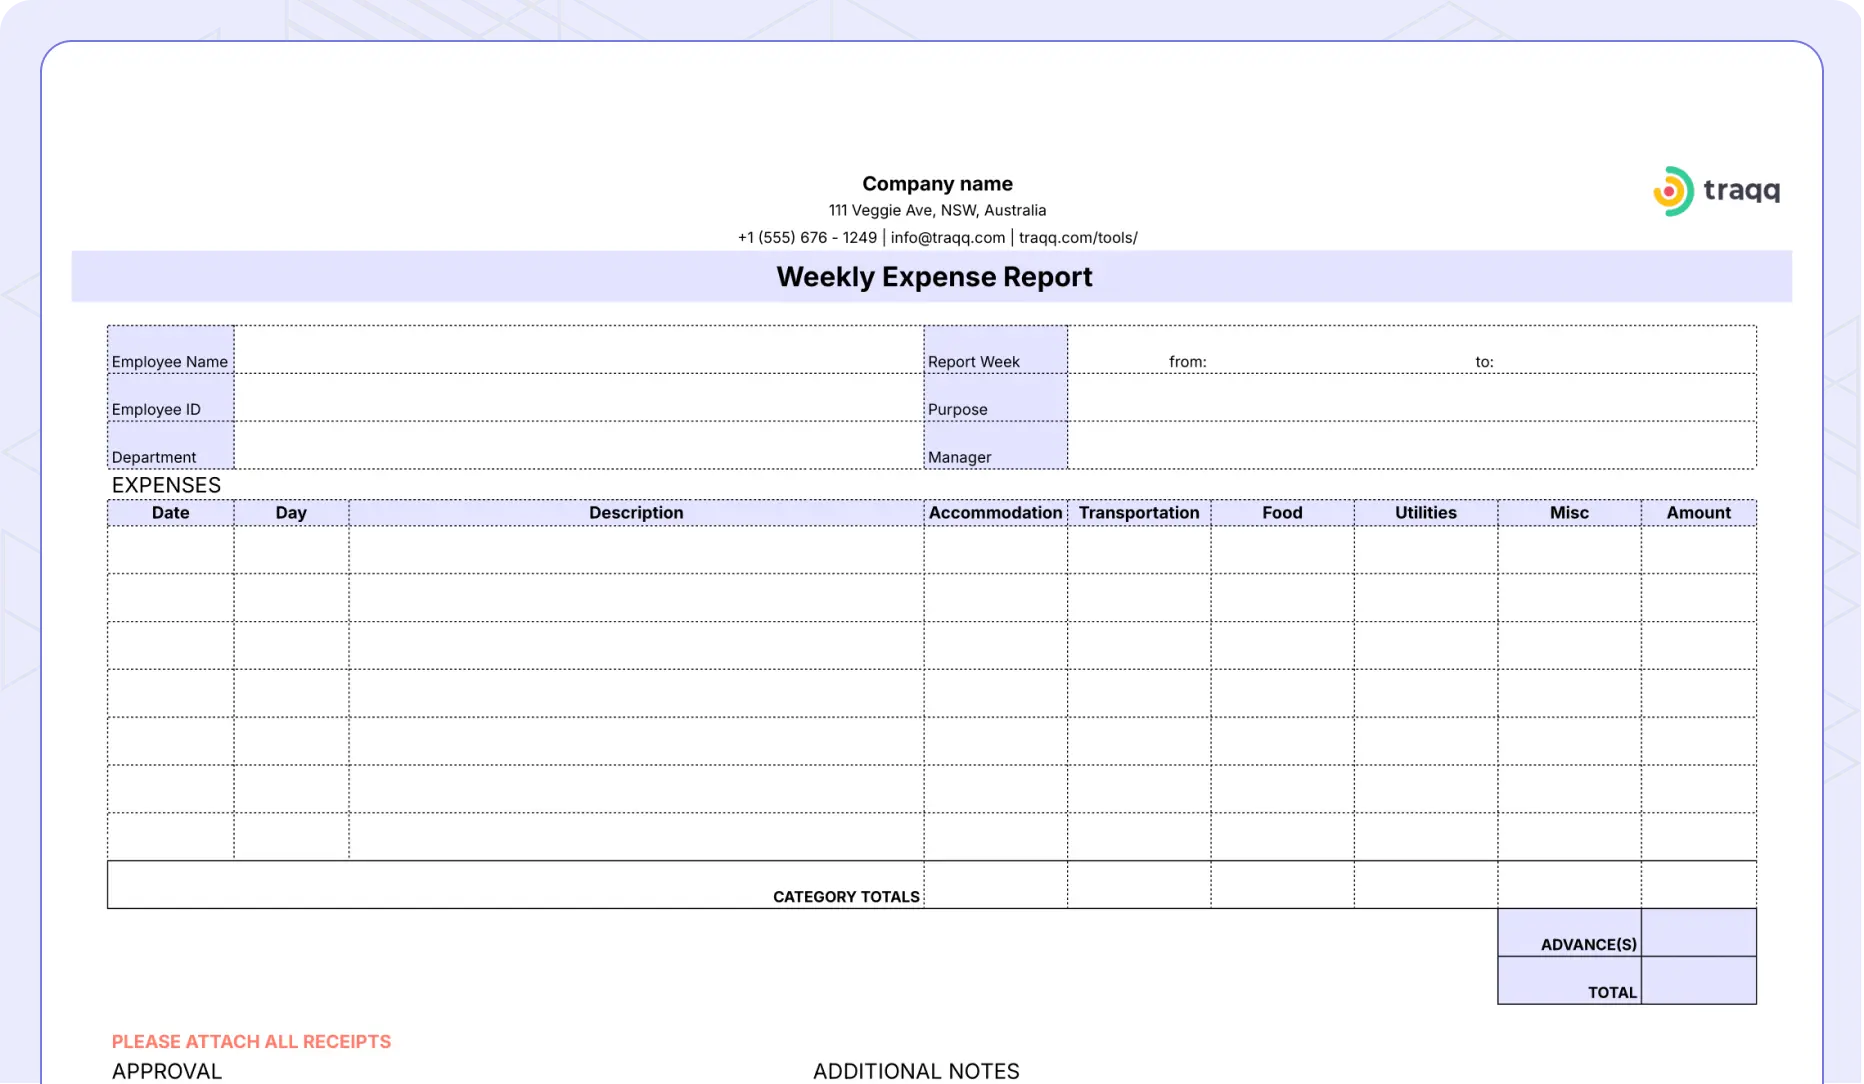
Task: Click the Report Week label cell
Action: 996,350
